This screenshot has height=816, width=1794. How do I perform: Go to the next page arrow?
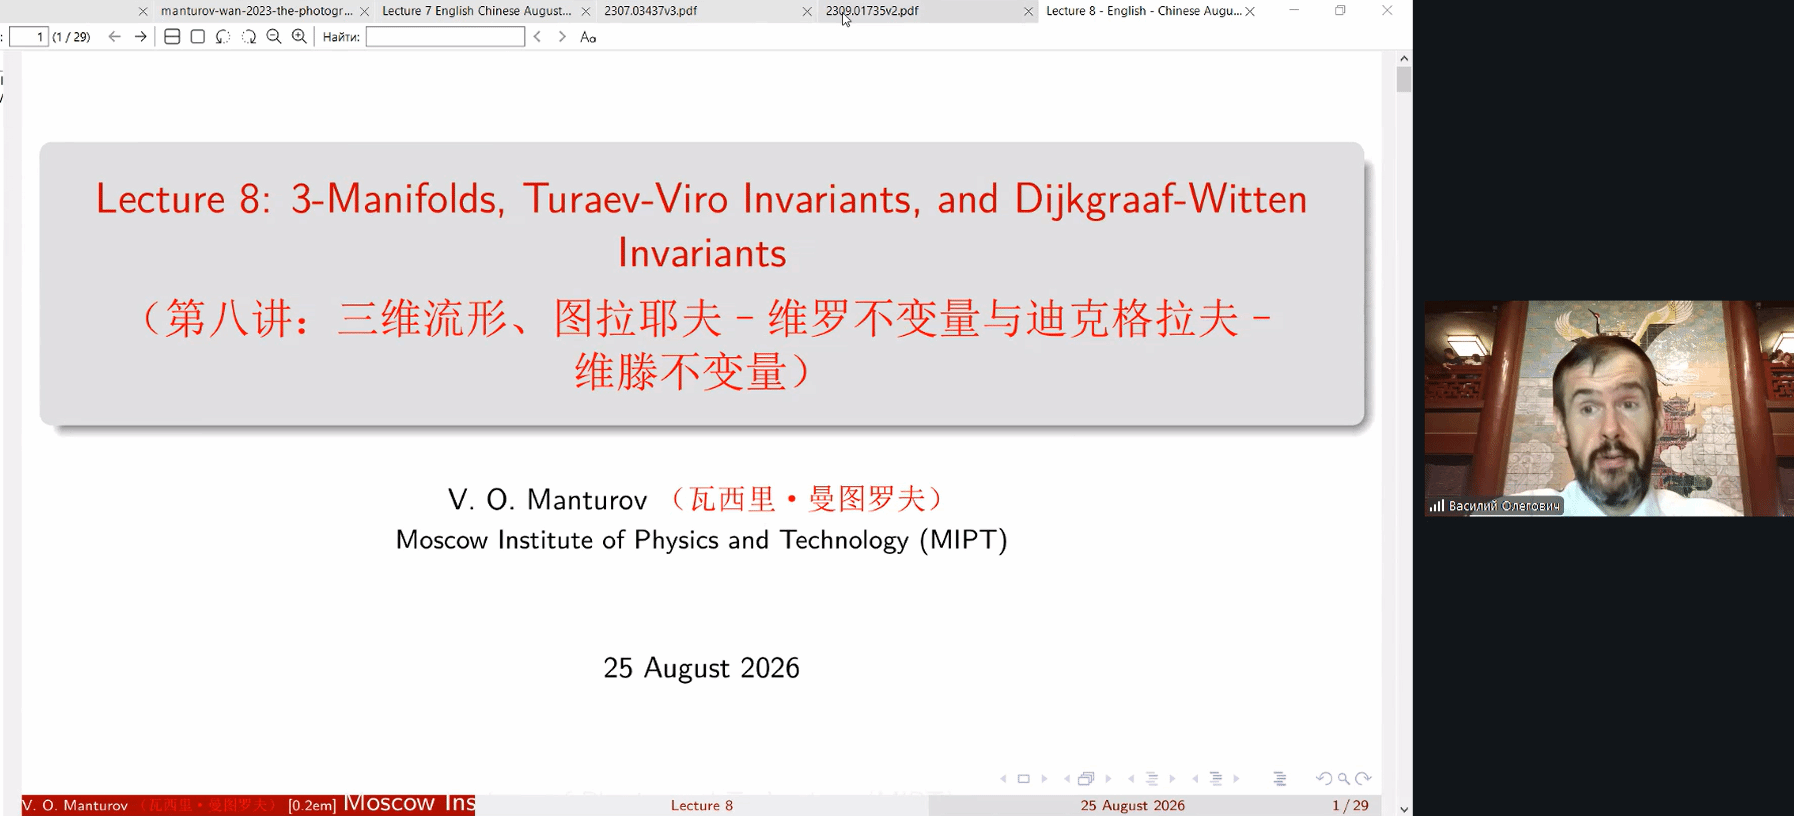point(141,37)
